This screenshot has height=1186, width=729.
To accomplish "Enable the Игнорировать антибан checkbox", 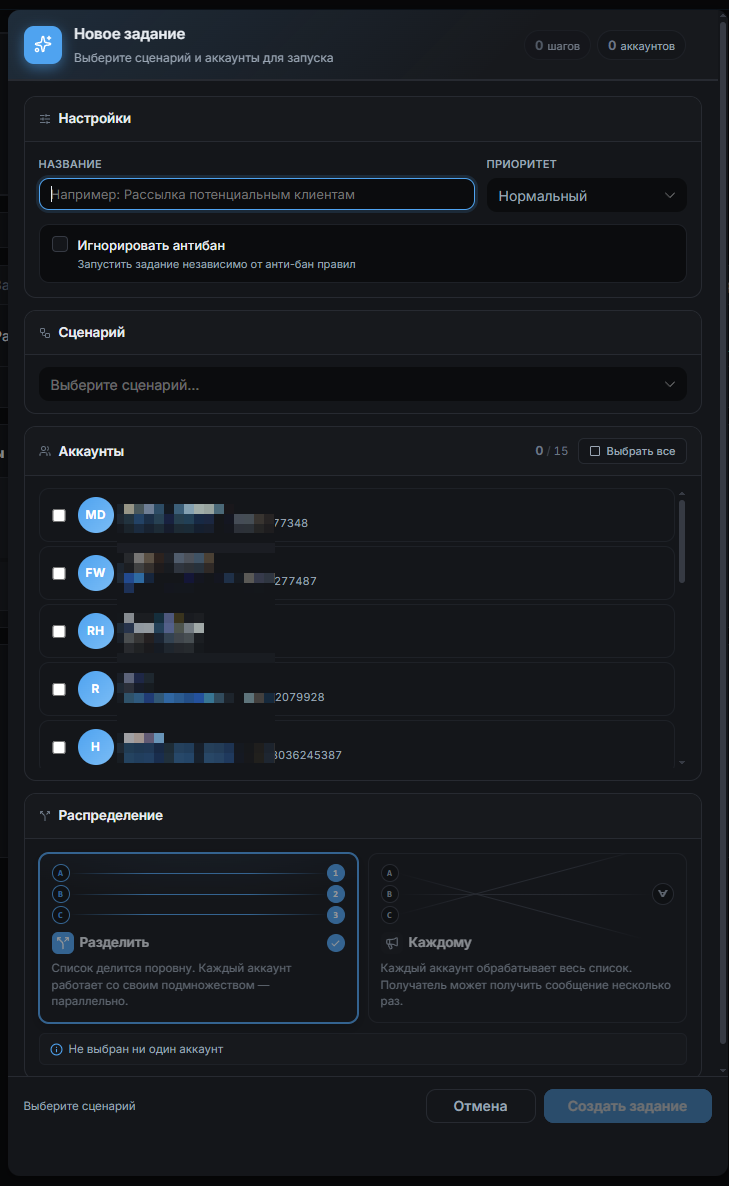I will [x=60, y=244].
